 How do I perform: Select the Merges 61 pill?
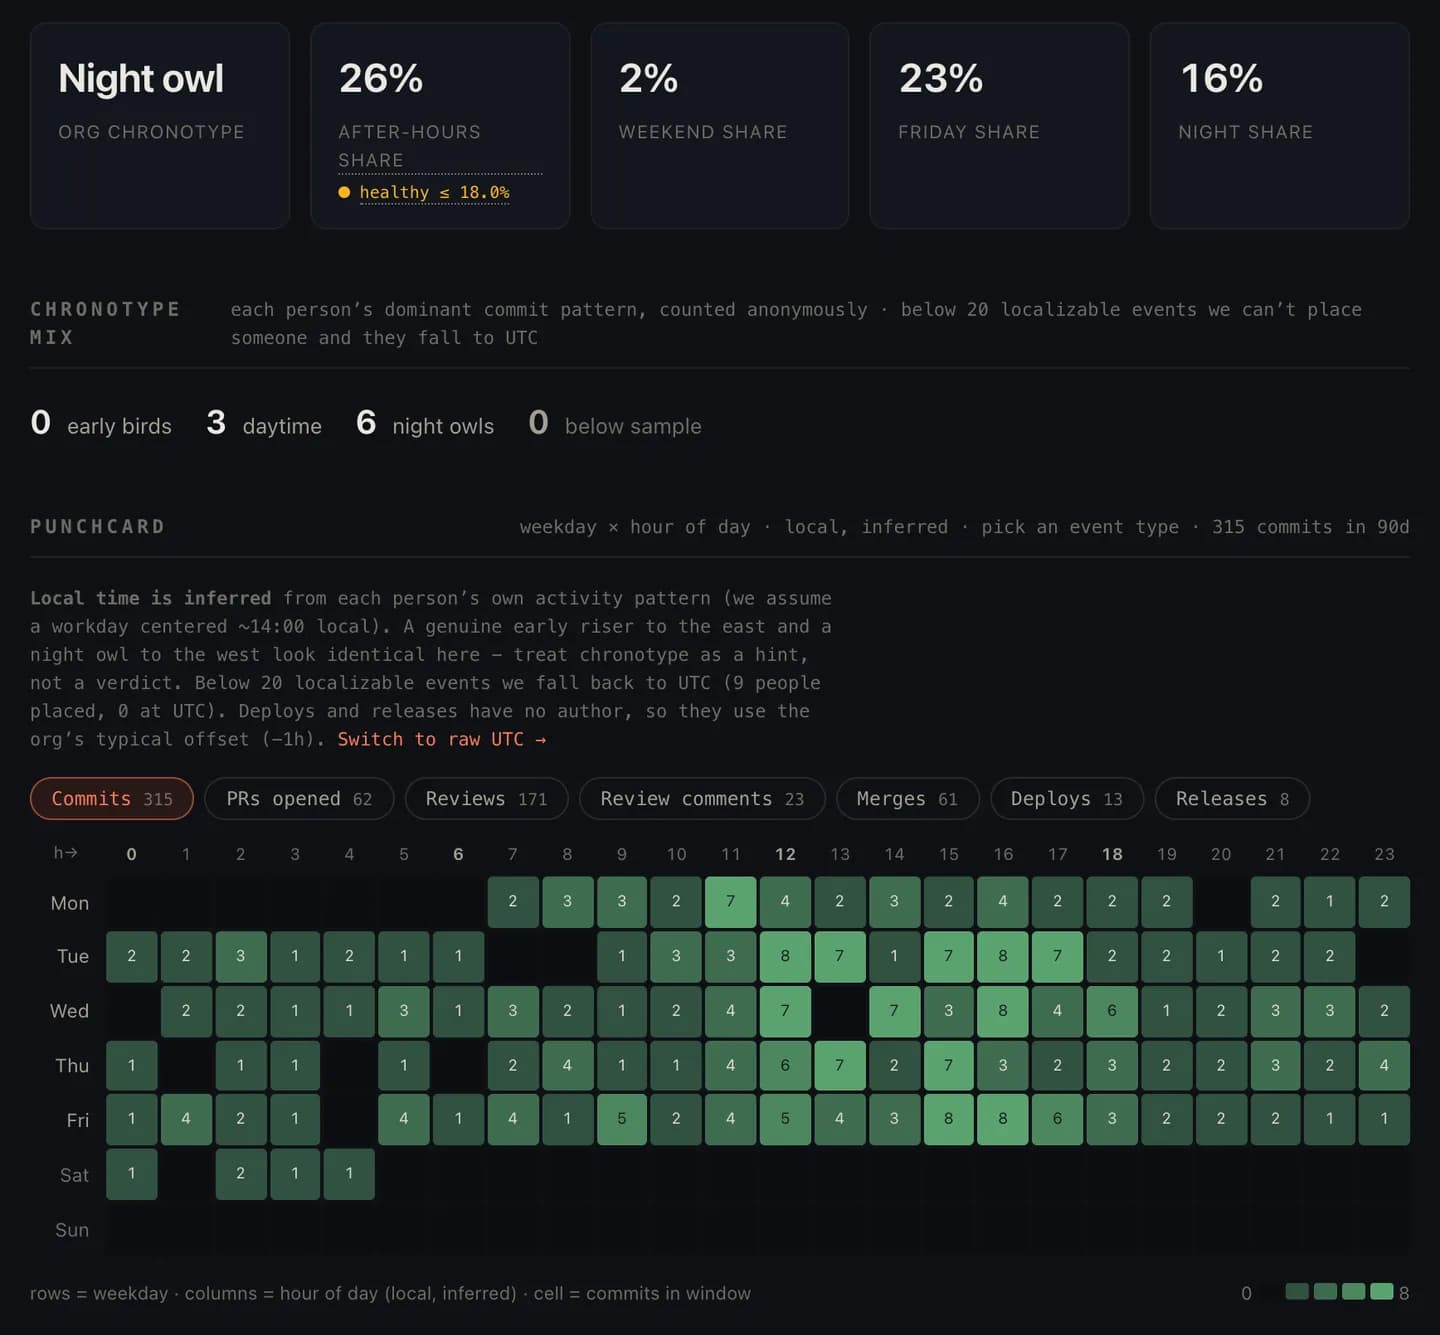pos(907,798)
